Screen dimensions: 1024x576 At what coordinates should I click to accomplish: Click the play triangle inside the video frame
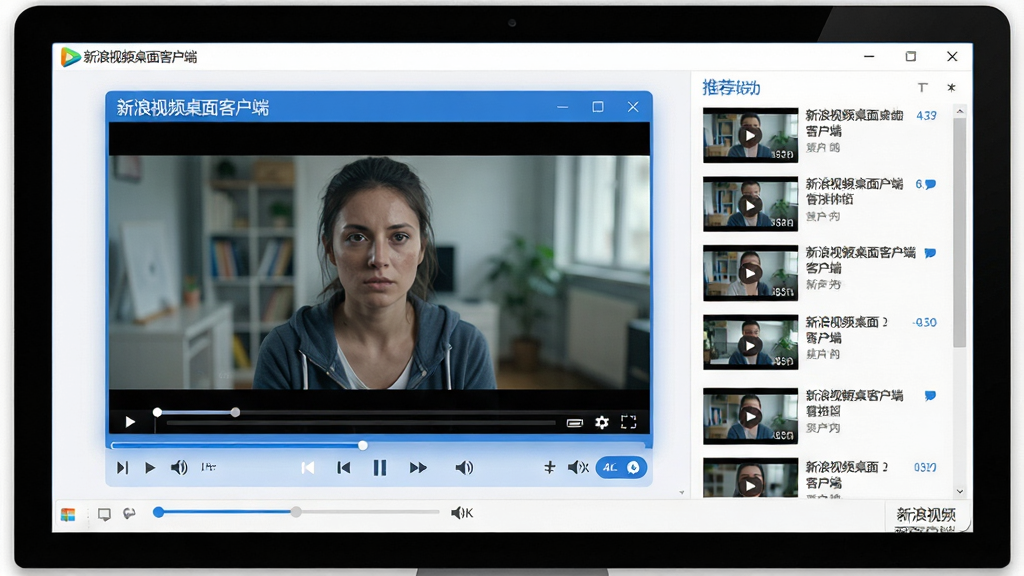pyautogui.click(x=130, y=422)
